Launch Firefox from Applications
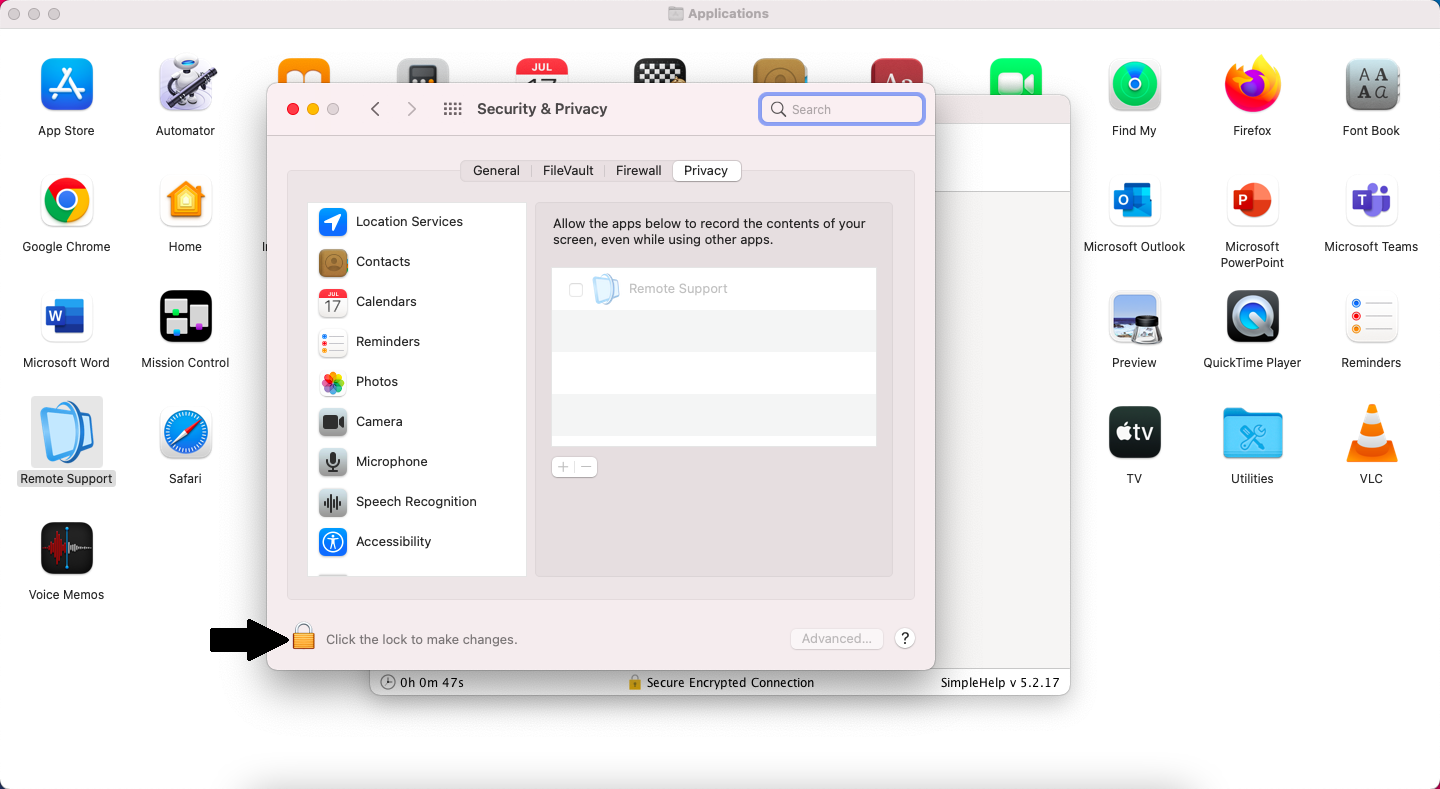The width and height of the screenshot is (1440, 789). tap(1252, 85)
